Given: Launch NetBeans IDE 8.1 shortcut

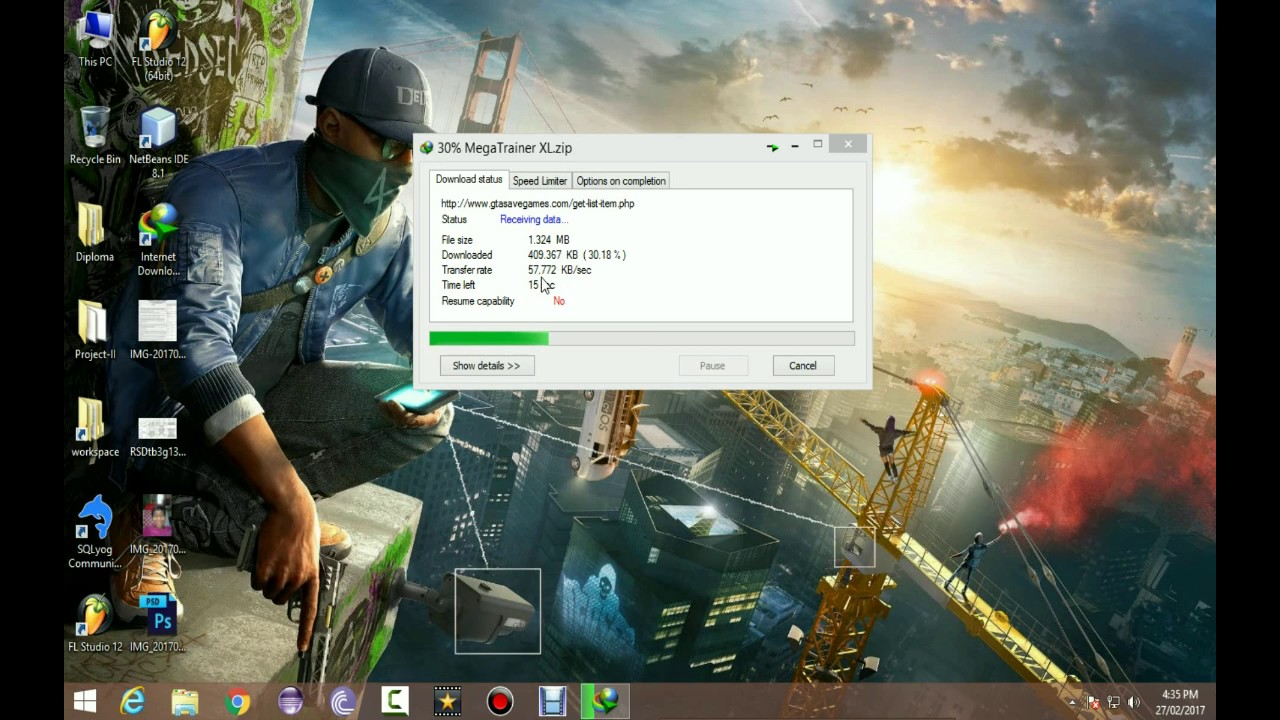Looking at the screenshot, I should click(x=158, y=143).
